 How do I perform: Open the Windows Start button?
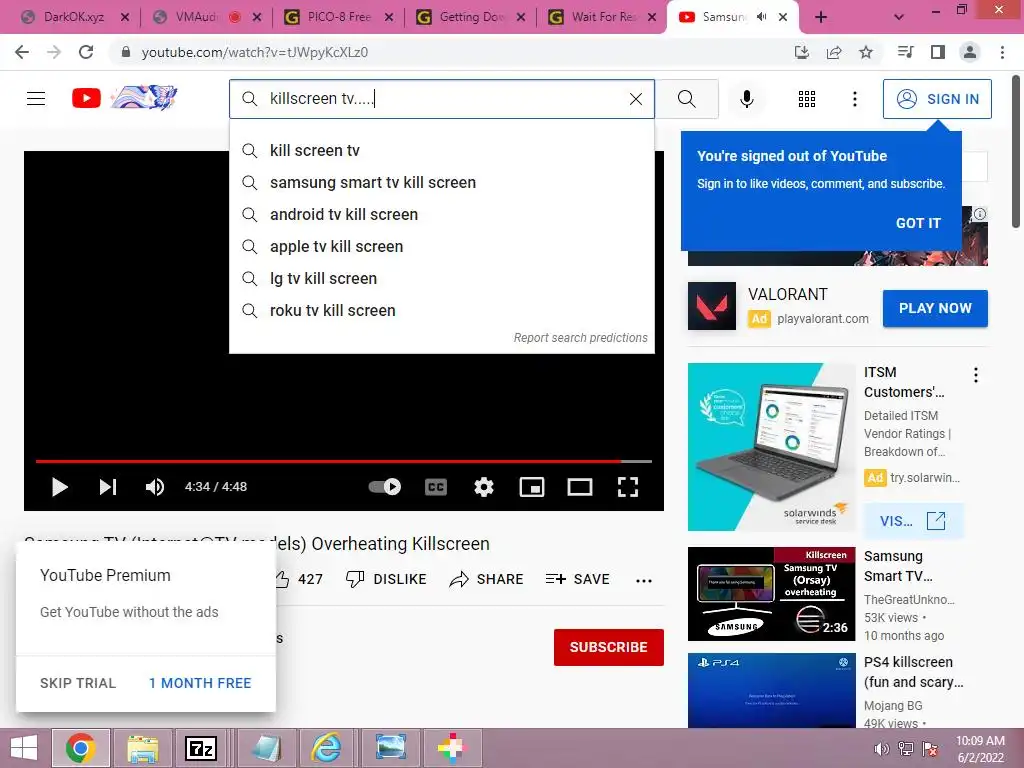point(24,748)
